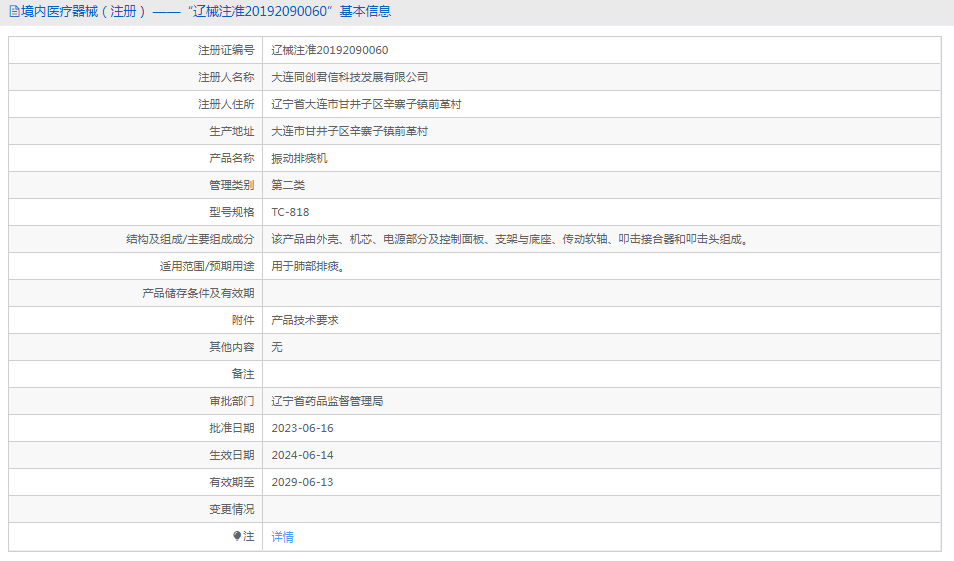Open the 详情 details link
954x561 pixels.
(283, 537)
